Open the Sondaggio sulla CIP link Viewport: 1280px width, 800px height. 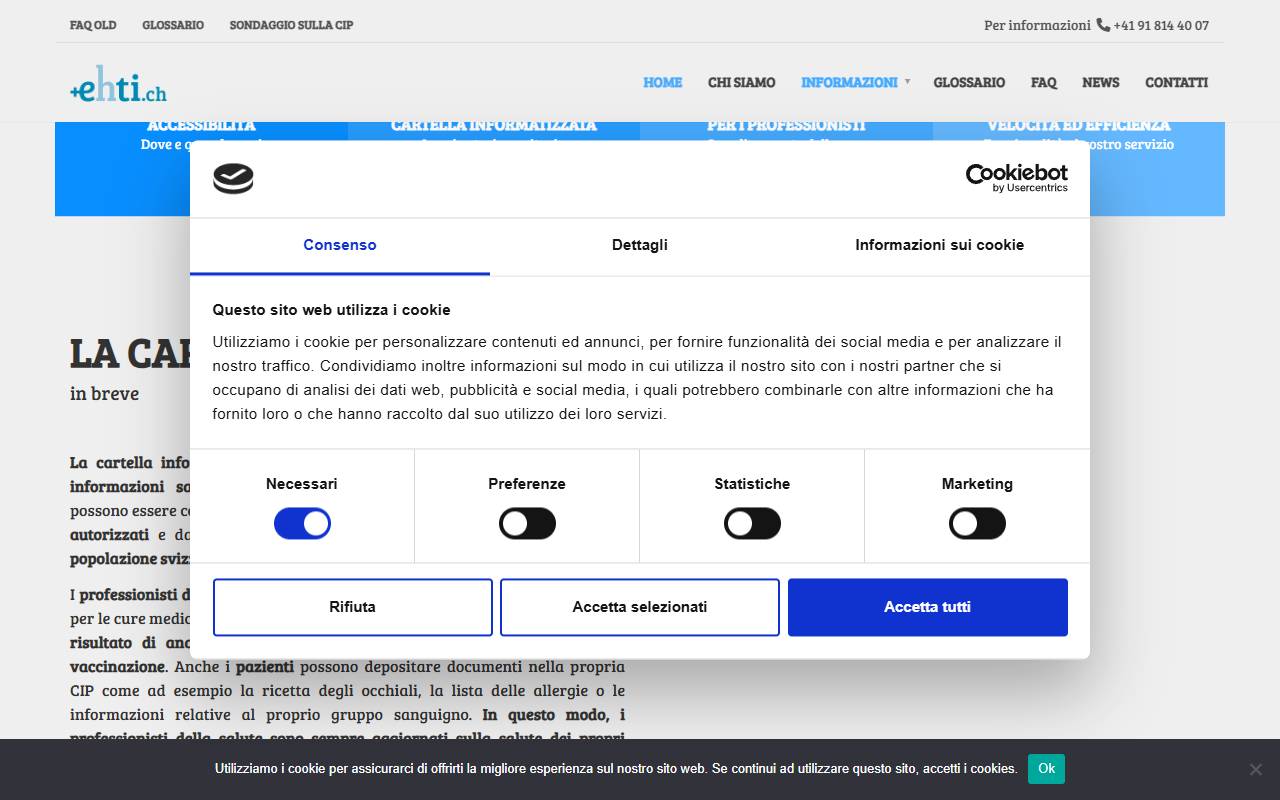tap(291, 25)
